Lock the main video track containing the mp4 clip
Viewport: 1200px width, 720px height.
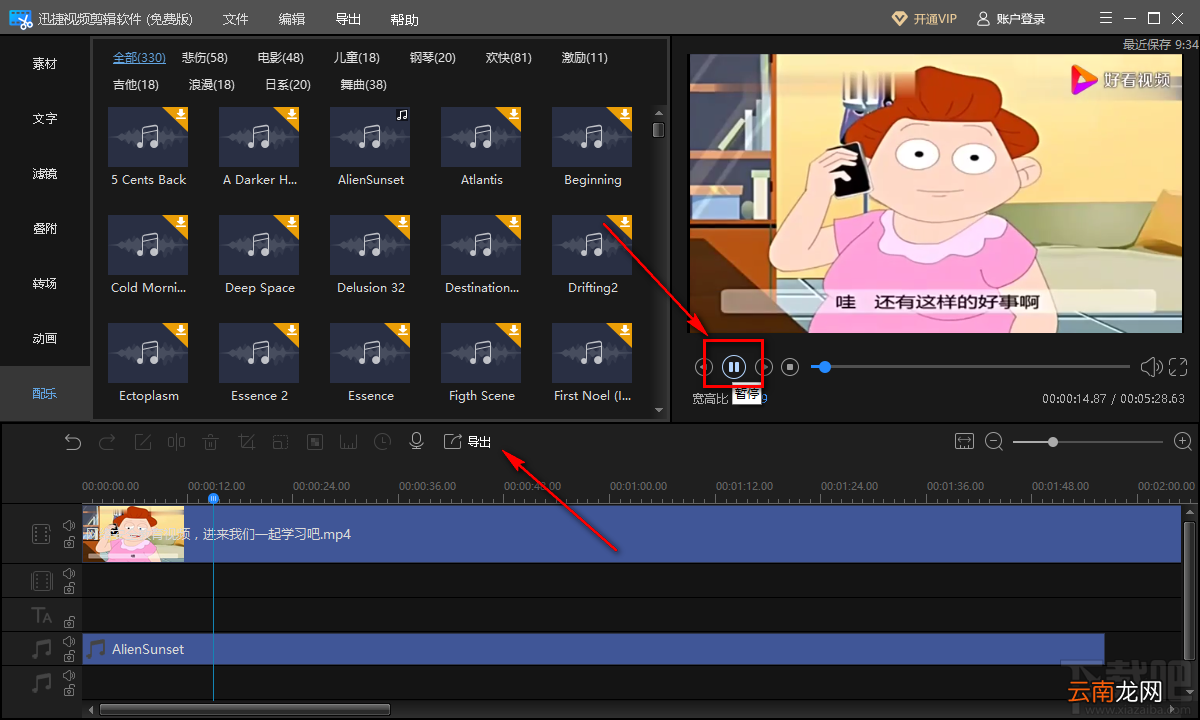pos(69,542)
